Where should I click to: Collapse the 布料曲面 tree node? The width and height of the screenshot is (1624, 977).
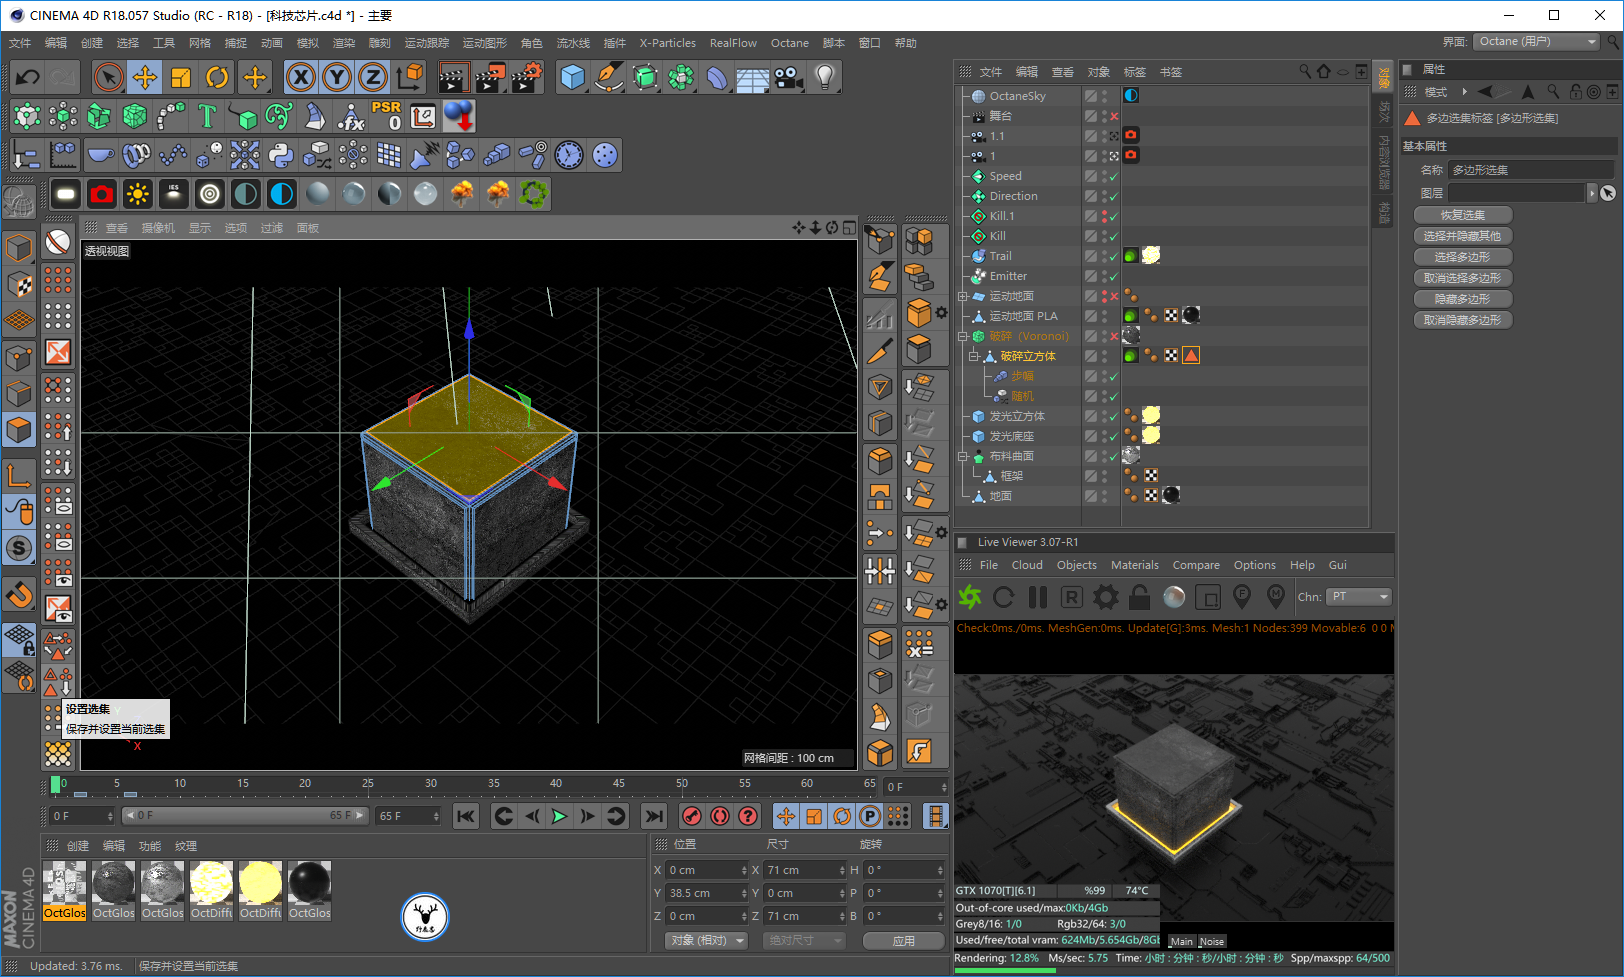(962, 456)
